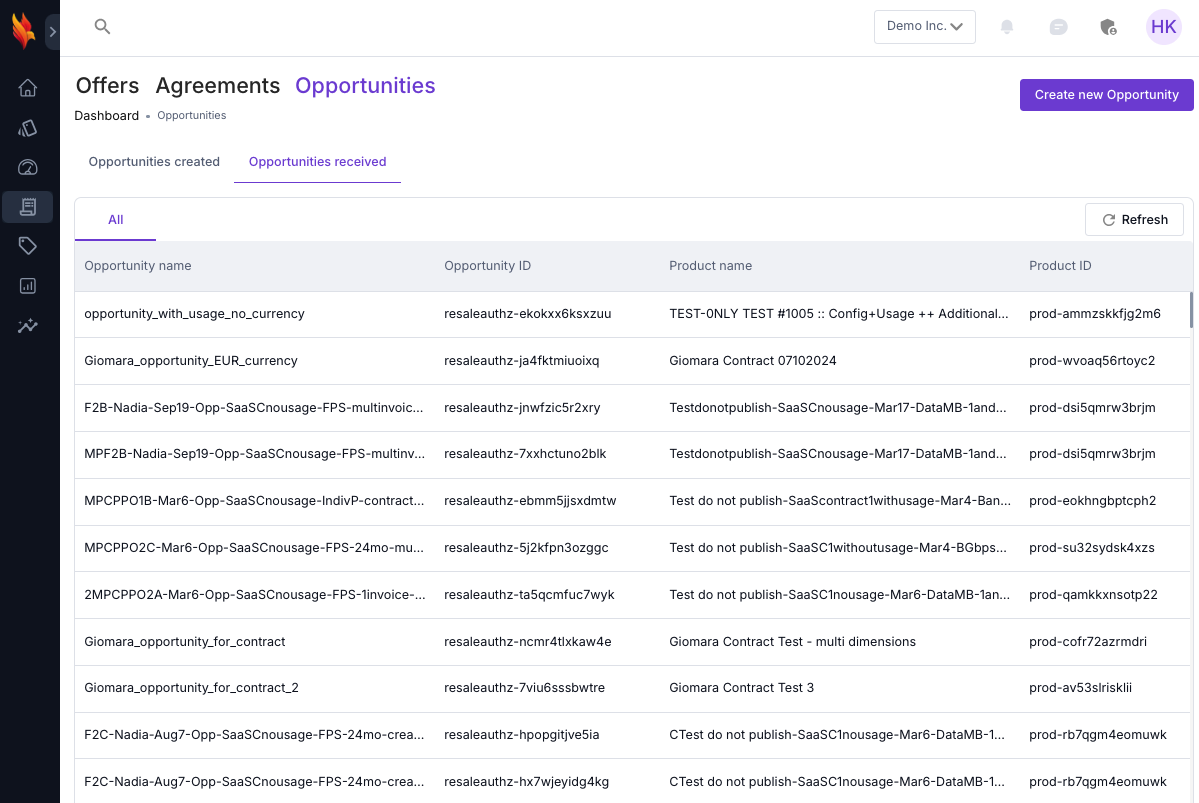Open the chat messages icon
The height and width of the screenshot is (803, 1199).
tap(1058, 27)
